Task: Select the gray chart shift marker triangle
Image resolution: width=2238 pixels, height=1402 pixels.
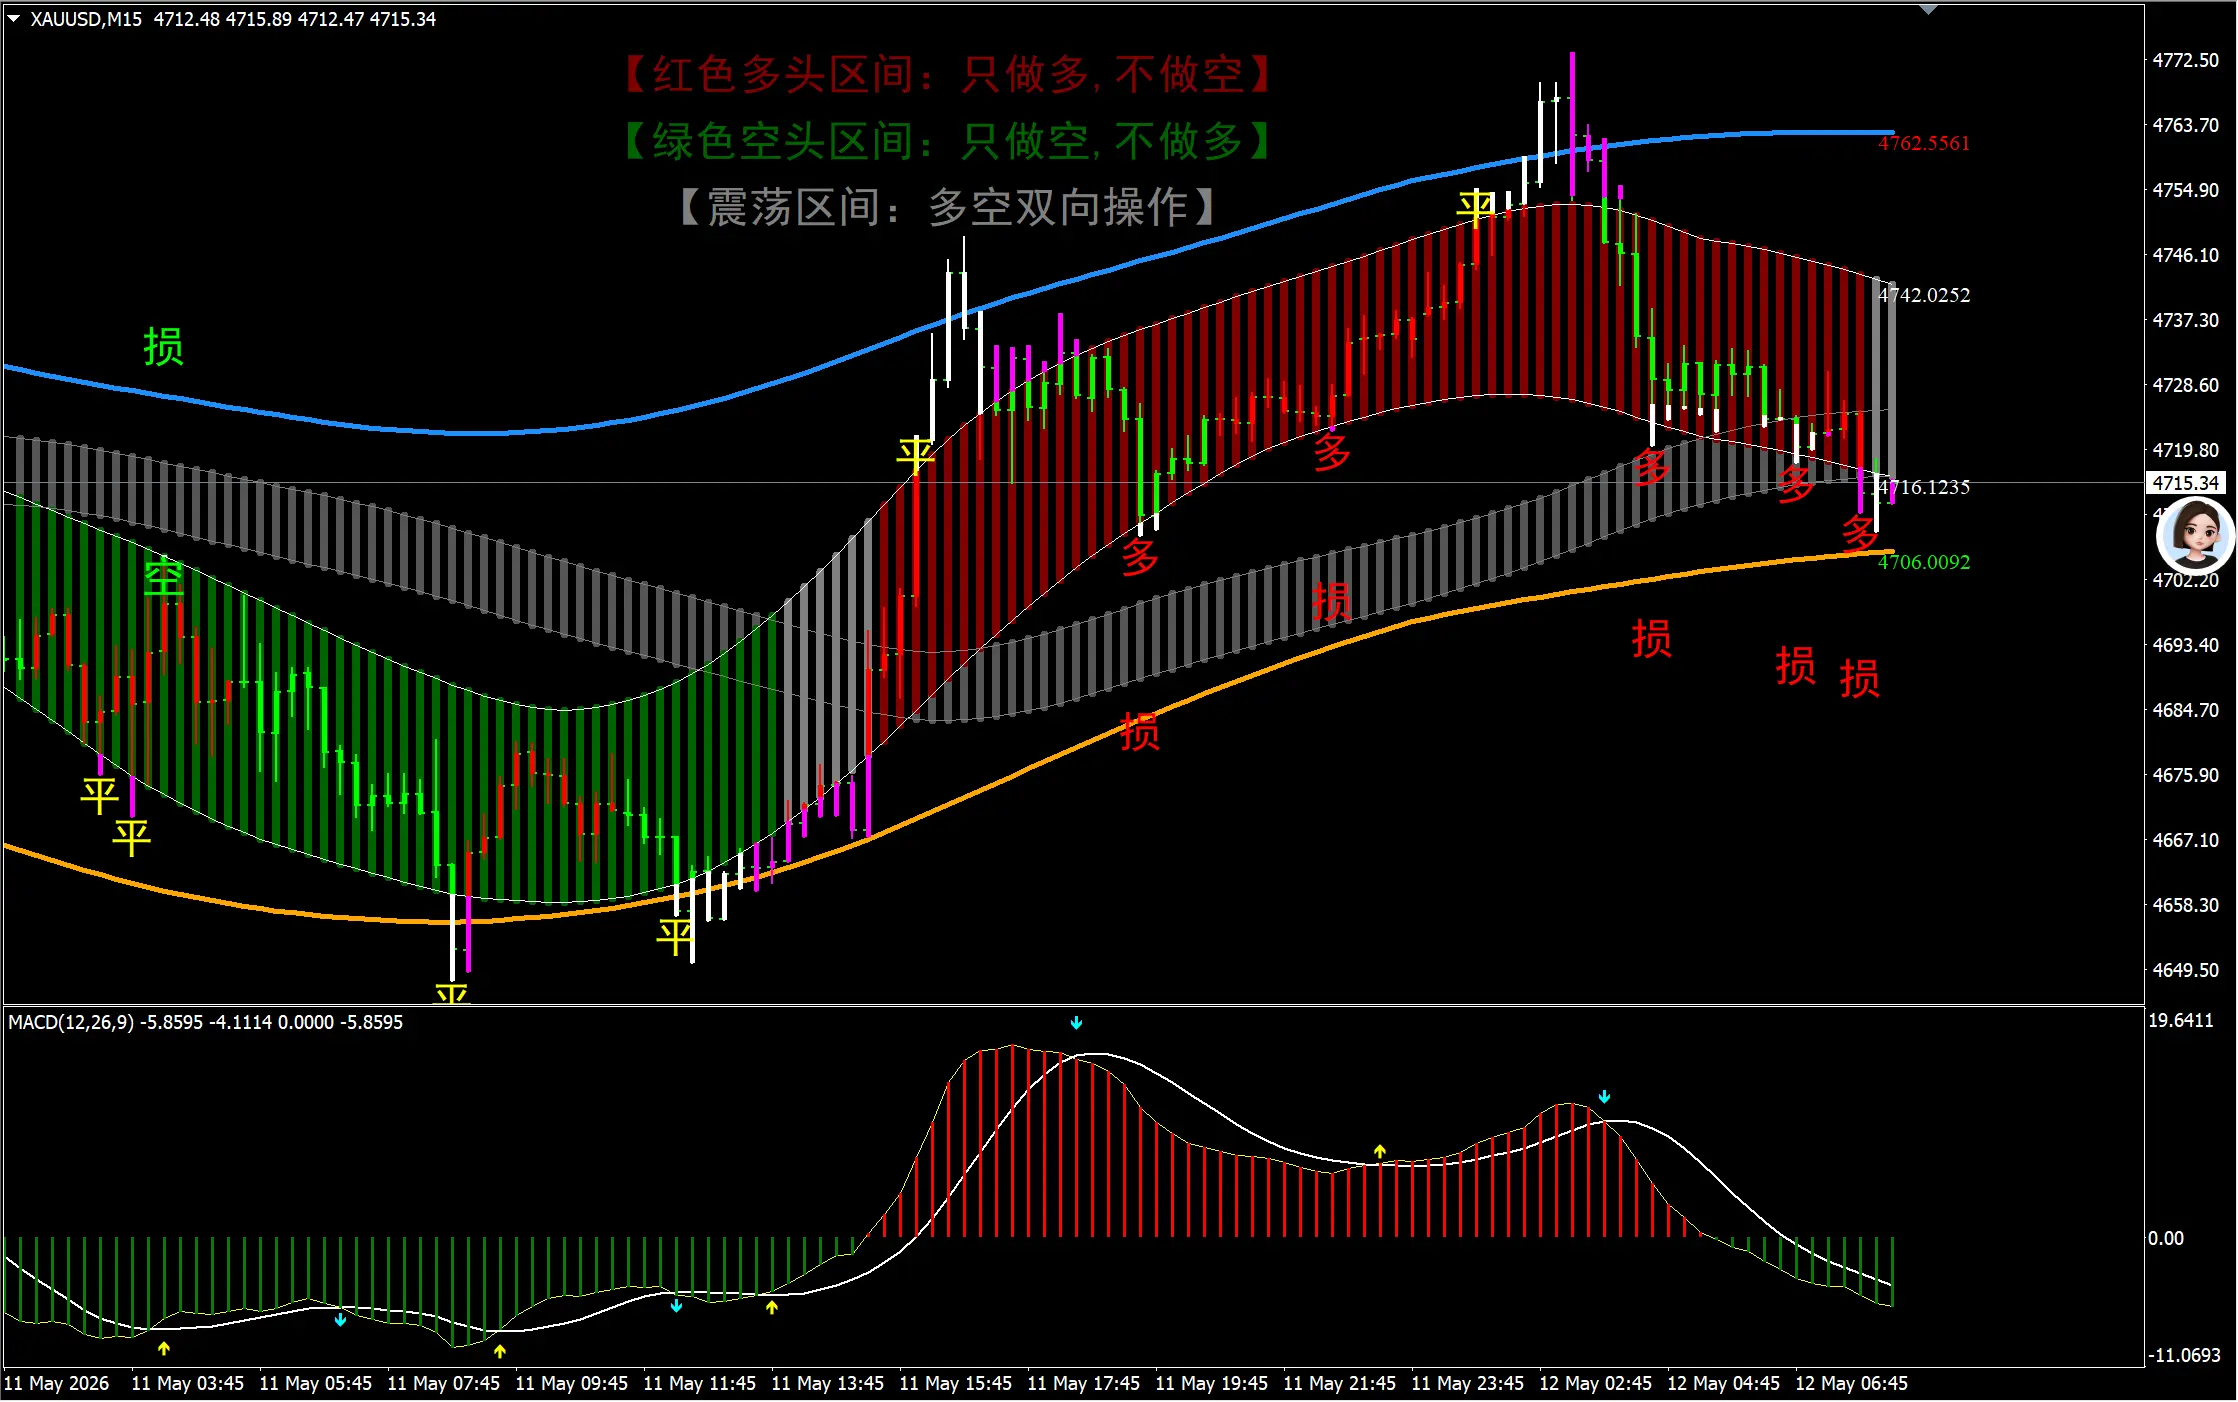Action: pos(1929,10)
